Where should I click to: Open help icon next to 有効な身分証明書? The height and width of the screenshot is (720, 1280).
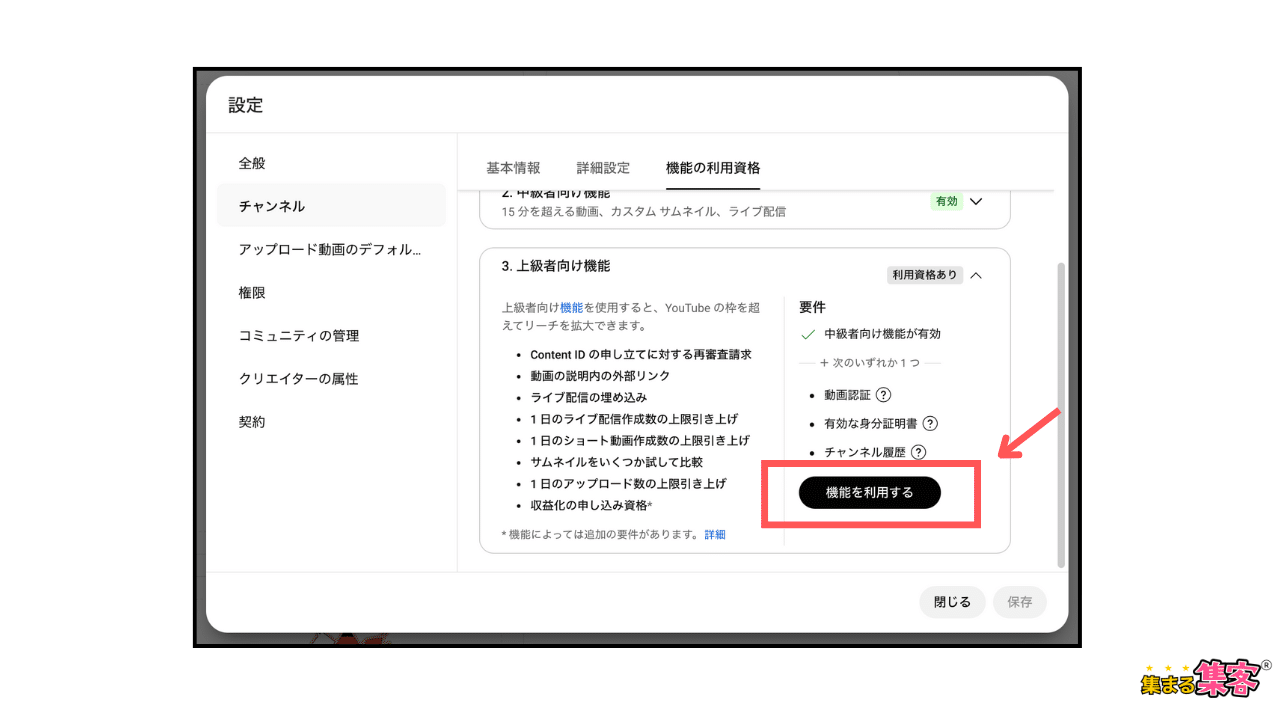point(930,424)
